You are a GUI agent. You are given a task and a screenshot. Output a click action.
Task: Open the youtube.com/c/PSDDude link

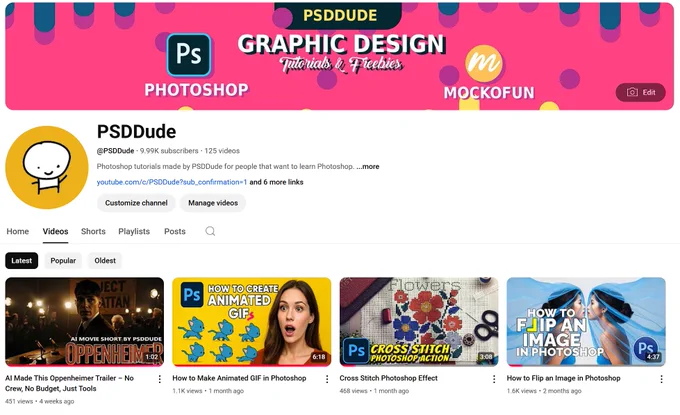coord(172,182)
